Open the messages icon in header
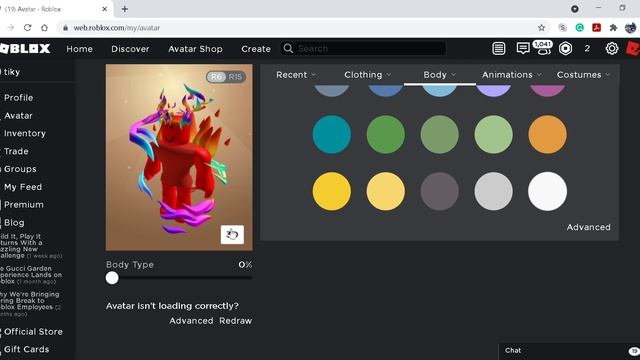This screenshot has width=640, height=360. [x=522, y=49]
